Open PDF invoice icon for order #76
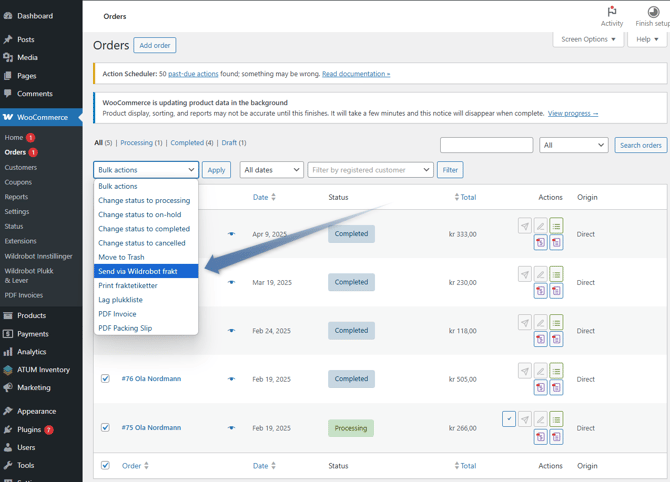This screenshot has height=482, width=670. pos(541,388)
